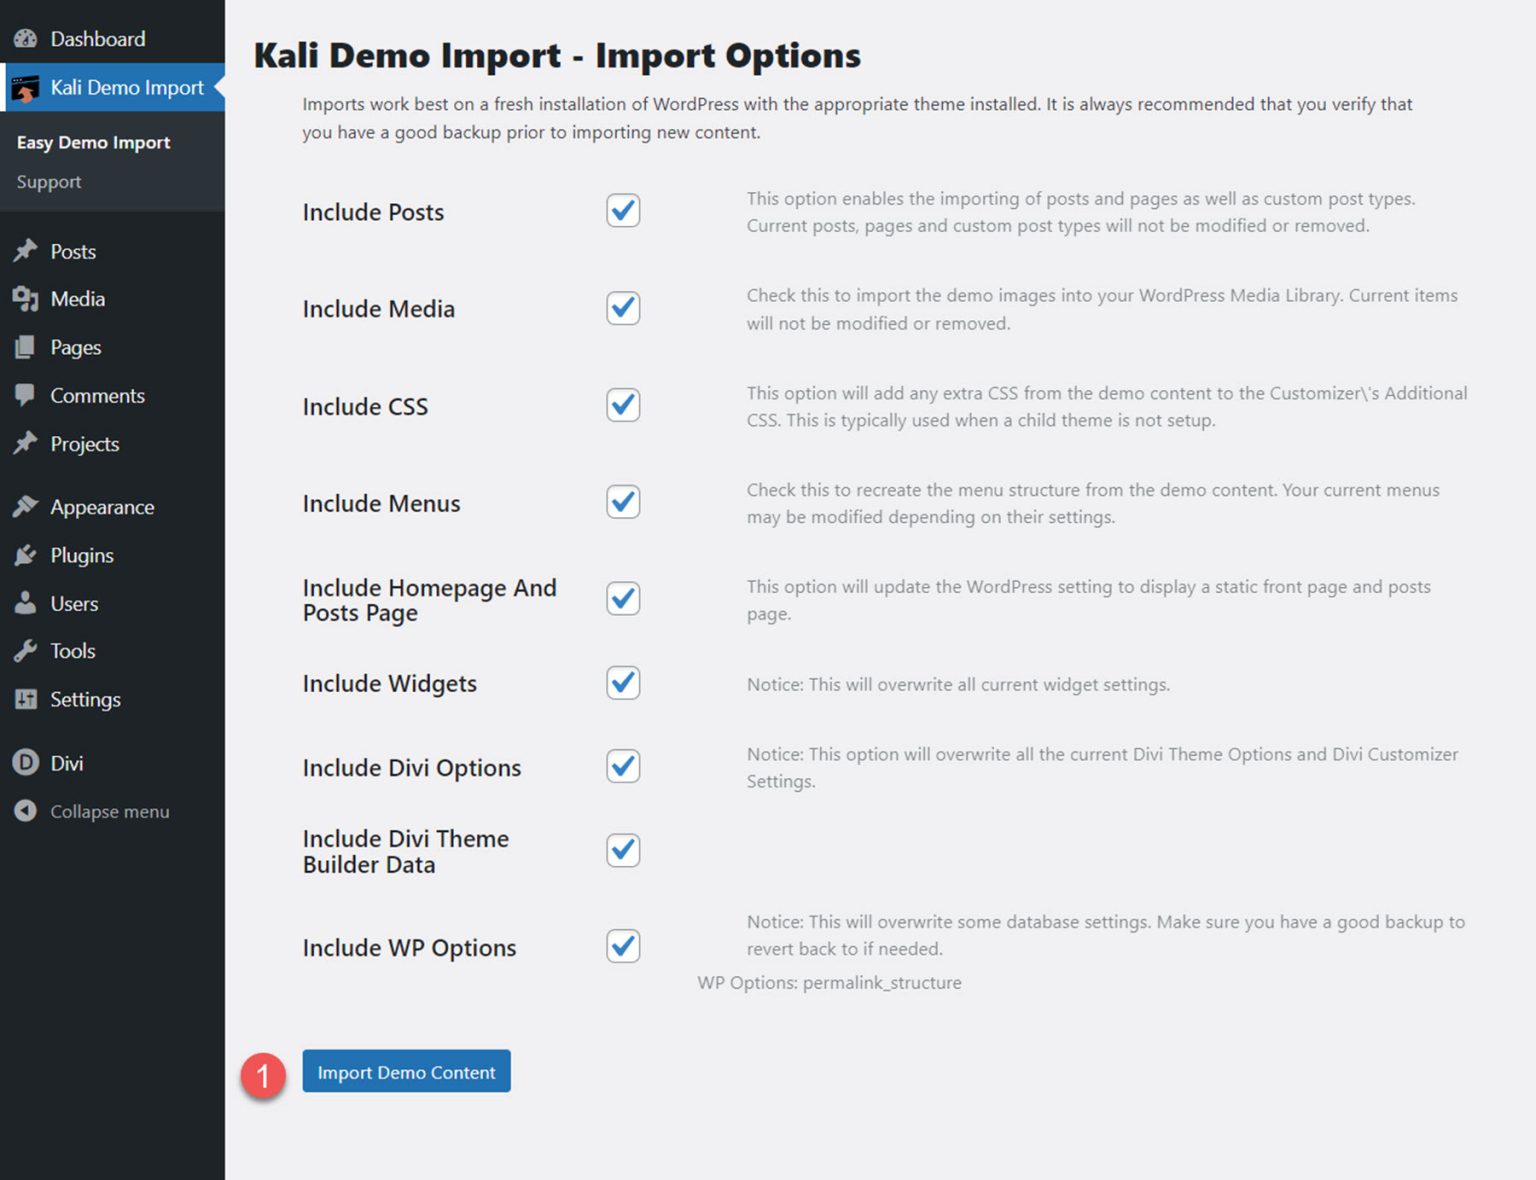Viewport: 1536px width, 1180px height.
Task: Click the Pages icon in the sidebar
Action: pos(24,347)
